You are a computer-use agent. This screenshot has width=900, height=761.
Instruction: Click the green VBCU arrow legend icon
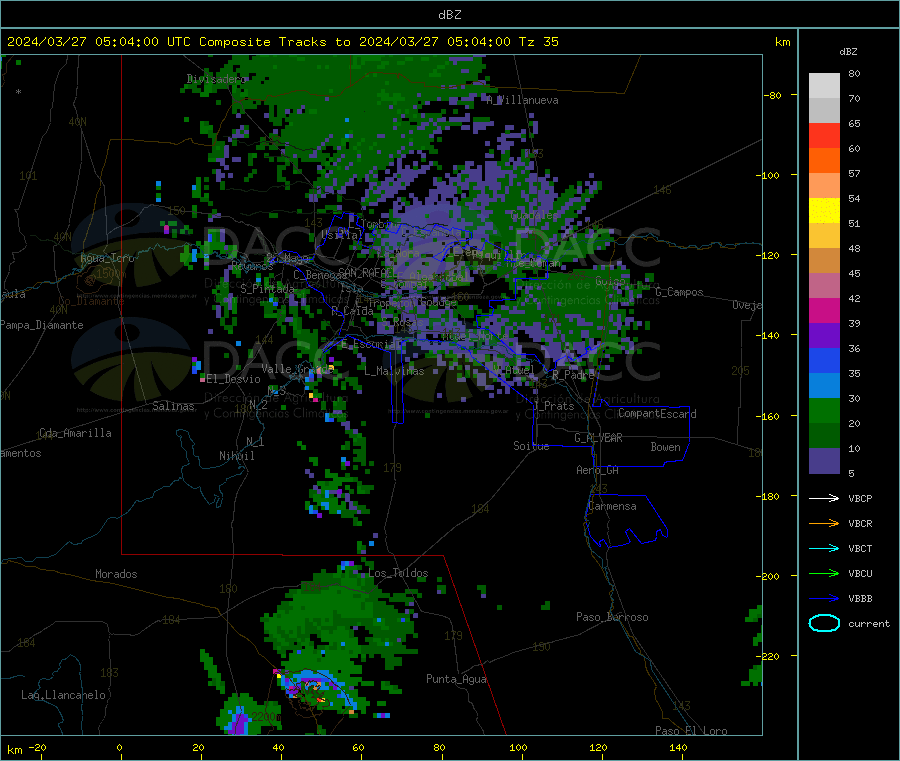(824, 573)
